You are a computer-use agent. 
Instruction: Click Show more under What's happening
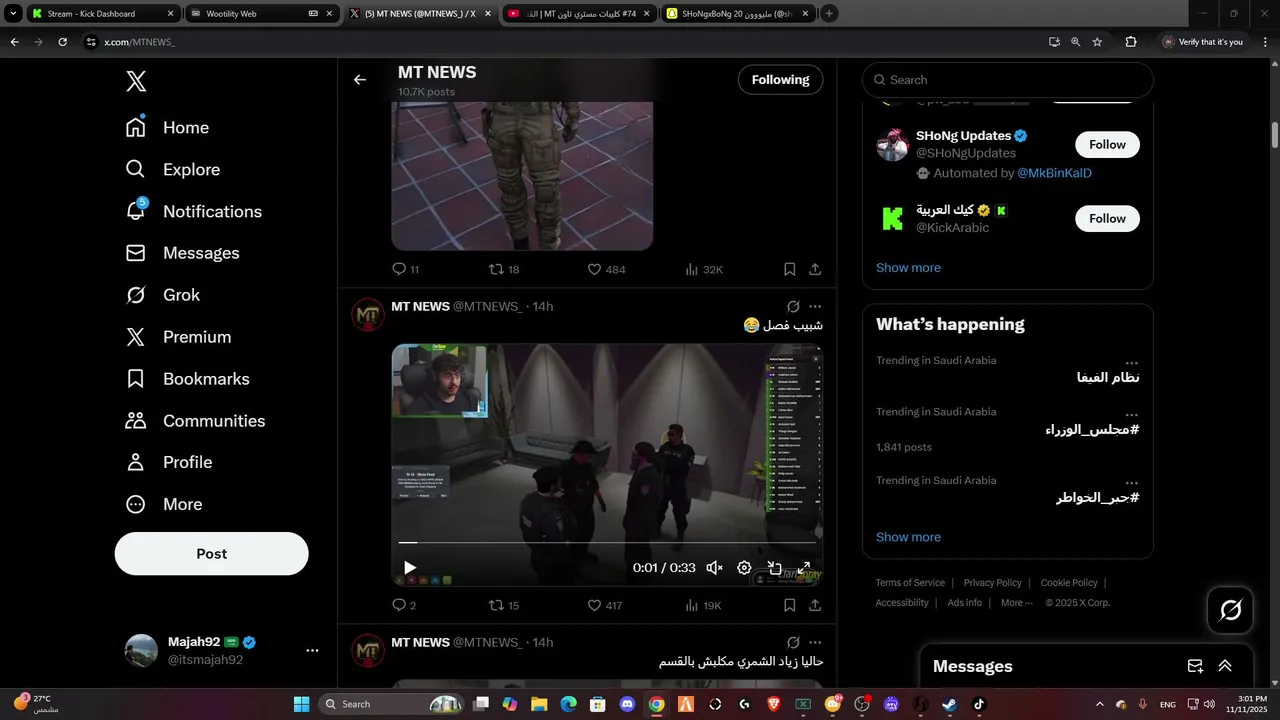[908, 537]
